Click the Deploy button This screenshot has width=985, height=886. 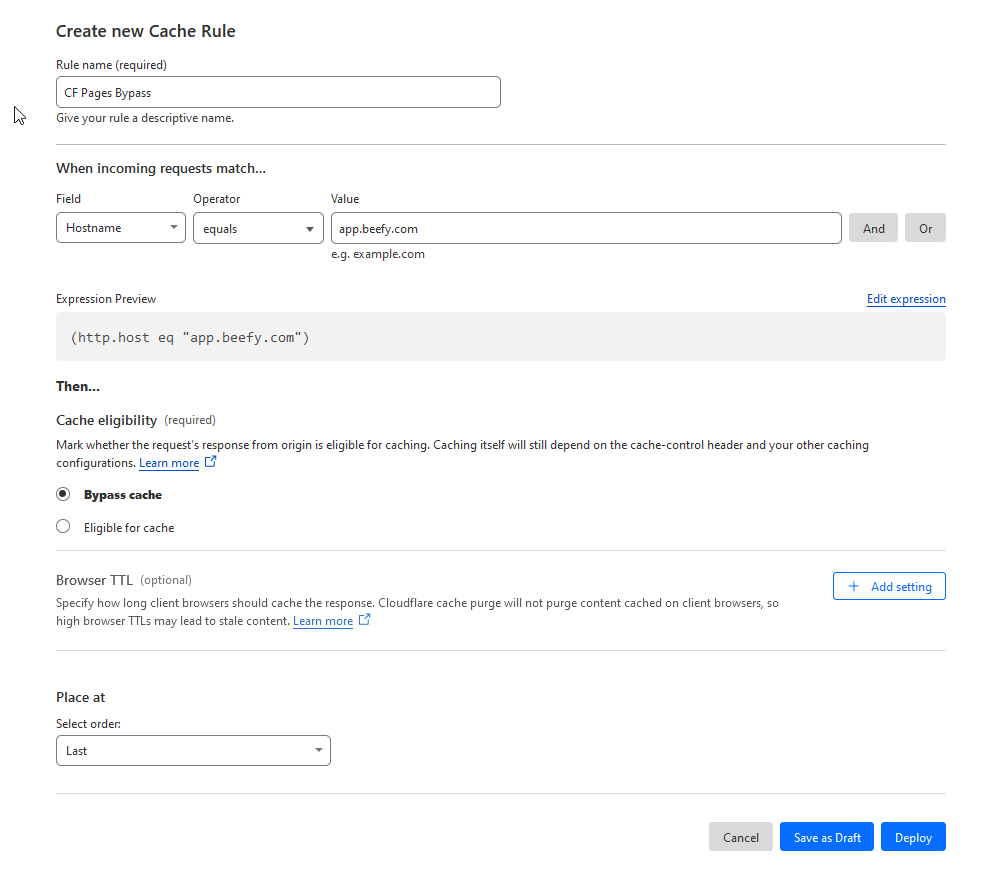click(912, 836)
